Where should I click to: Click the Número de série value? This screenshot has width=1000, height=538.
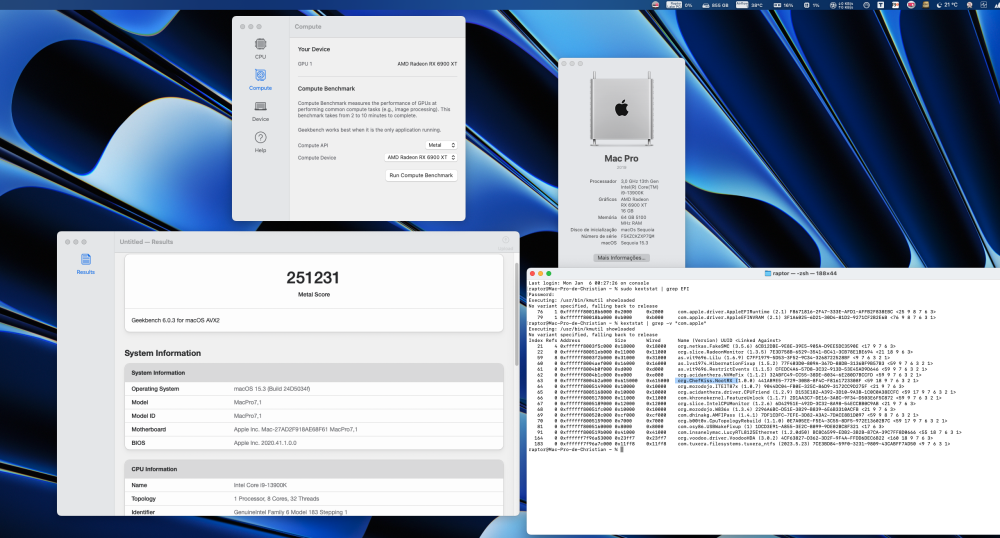pos(637,236)
